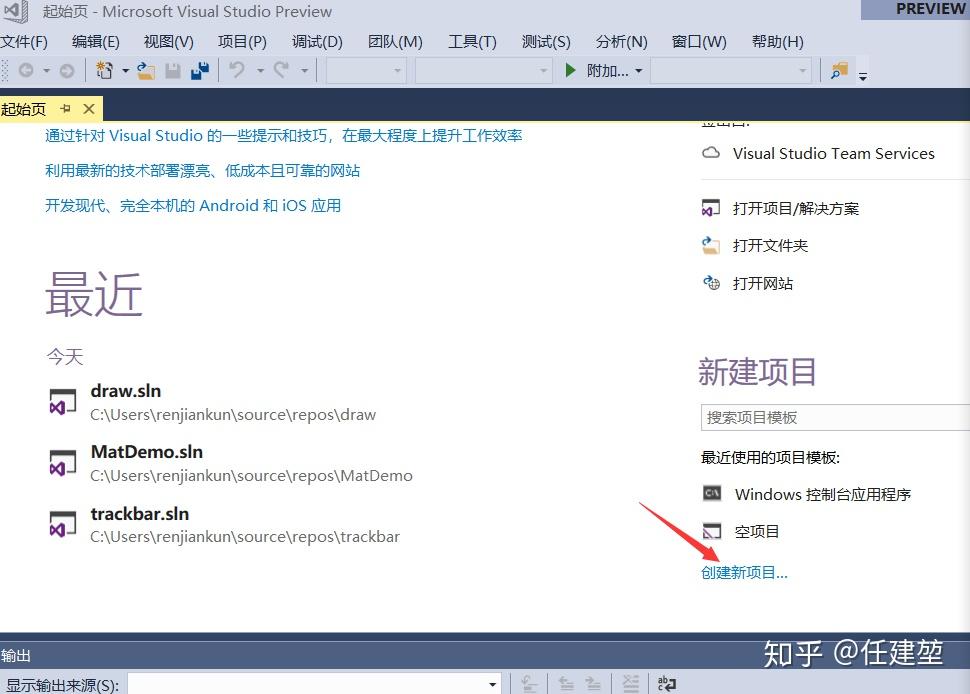Open the 显示输出来源 dropdown

tap(315, 683)
